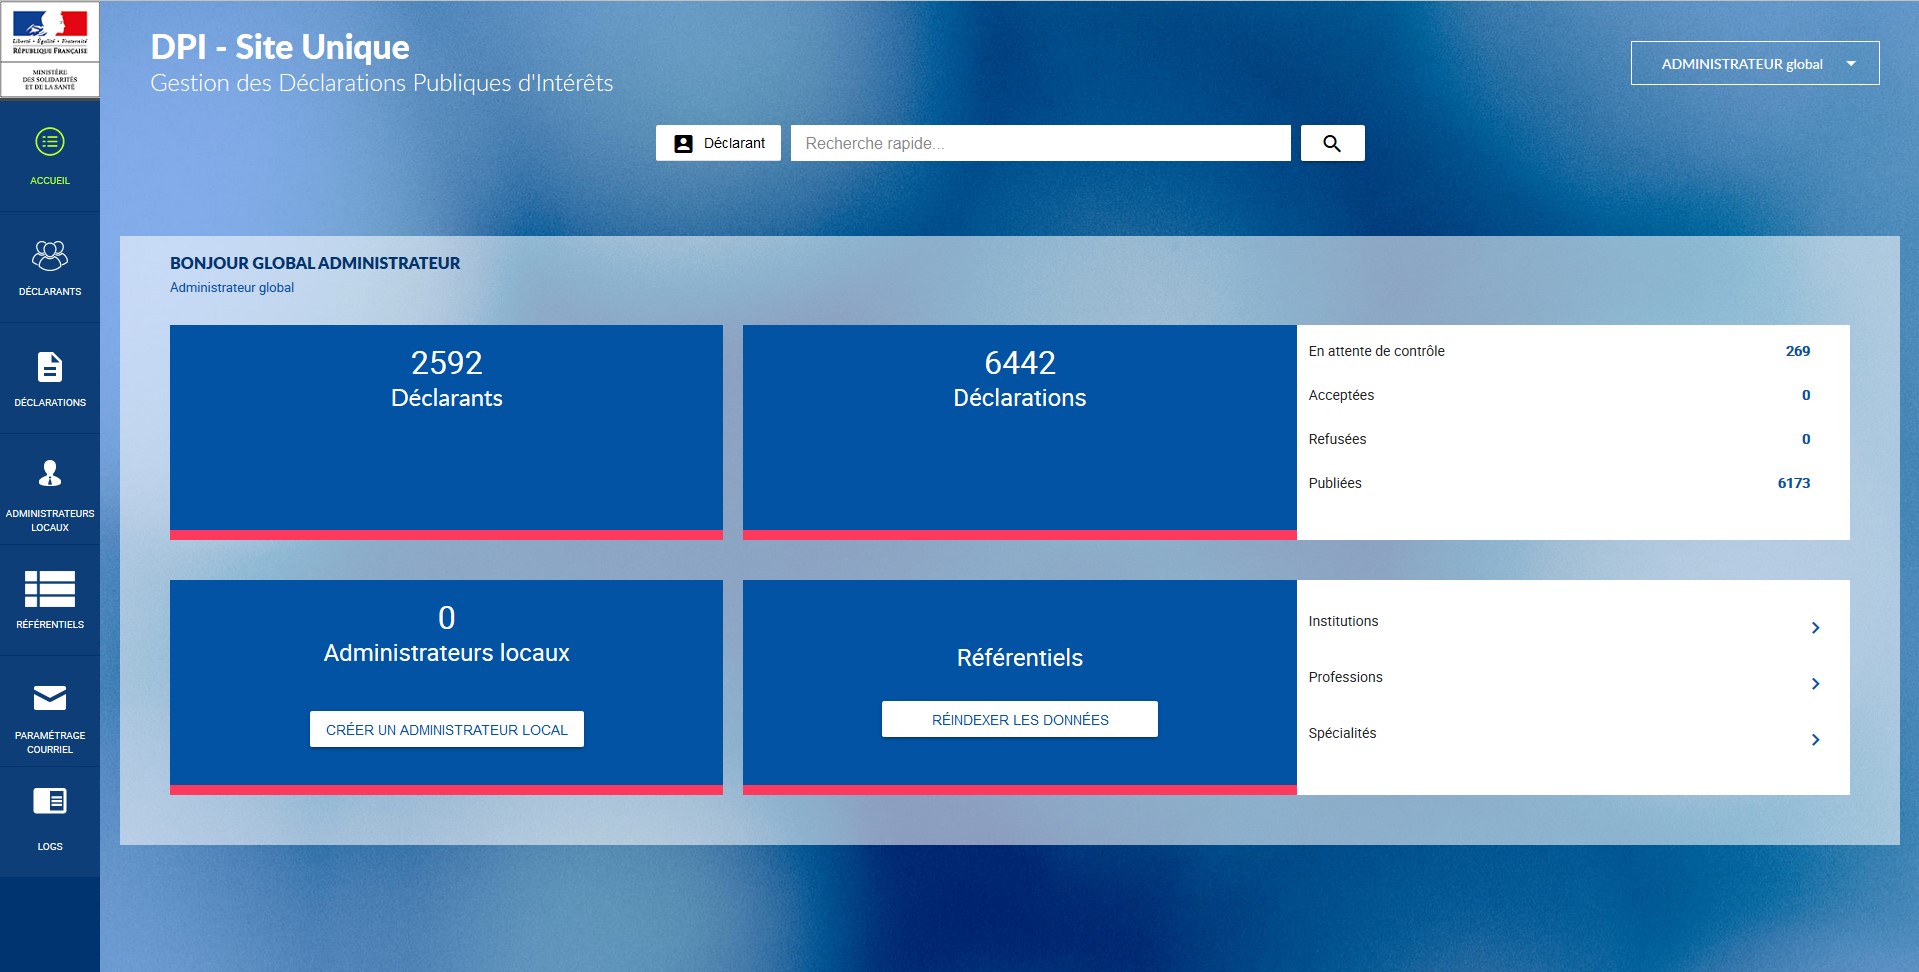This screenshot has width=1919, height=972.
Task: Click the ADMINISTRATEURS LOCAUX sidebar label
Action: [50, 520]
